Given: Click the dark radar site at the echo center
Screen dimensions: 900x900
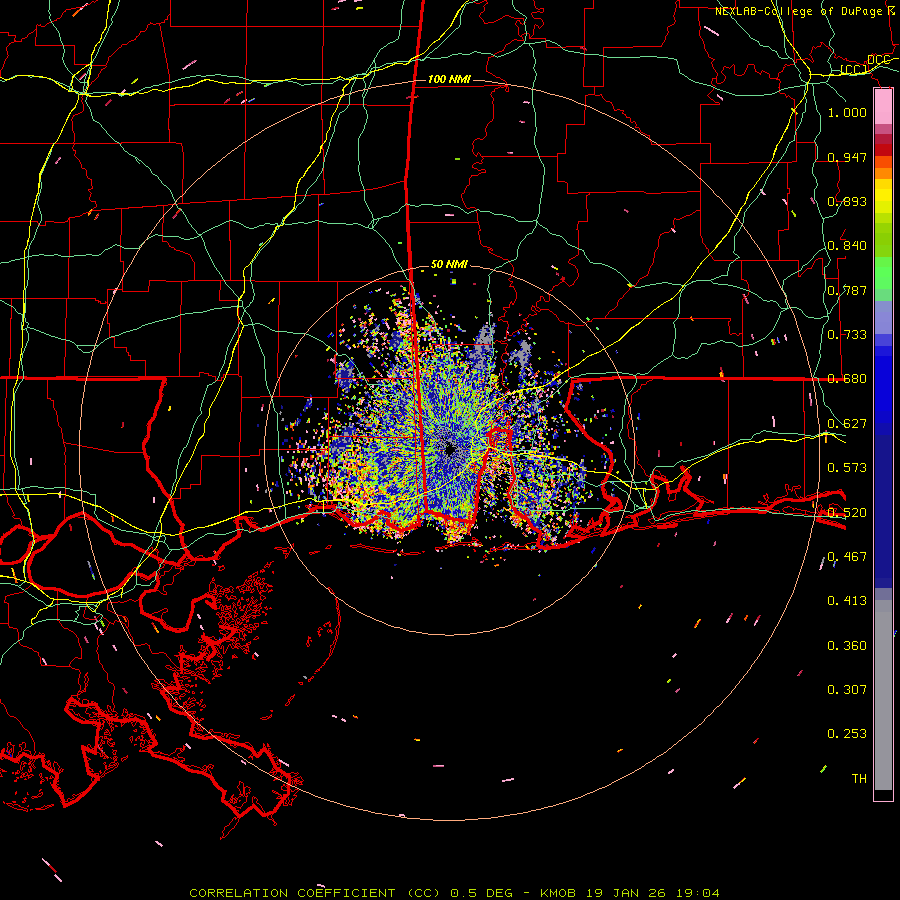Looking at the screenshot, I should (450, 449).
